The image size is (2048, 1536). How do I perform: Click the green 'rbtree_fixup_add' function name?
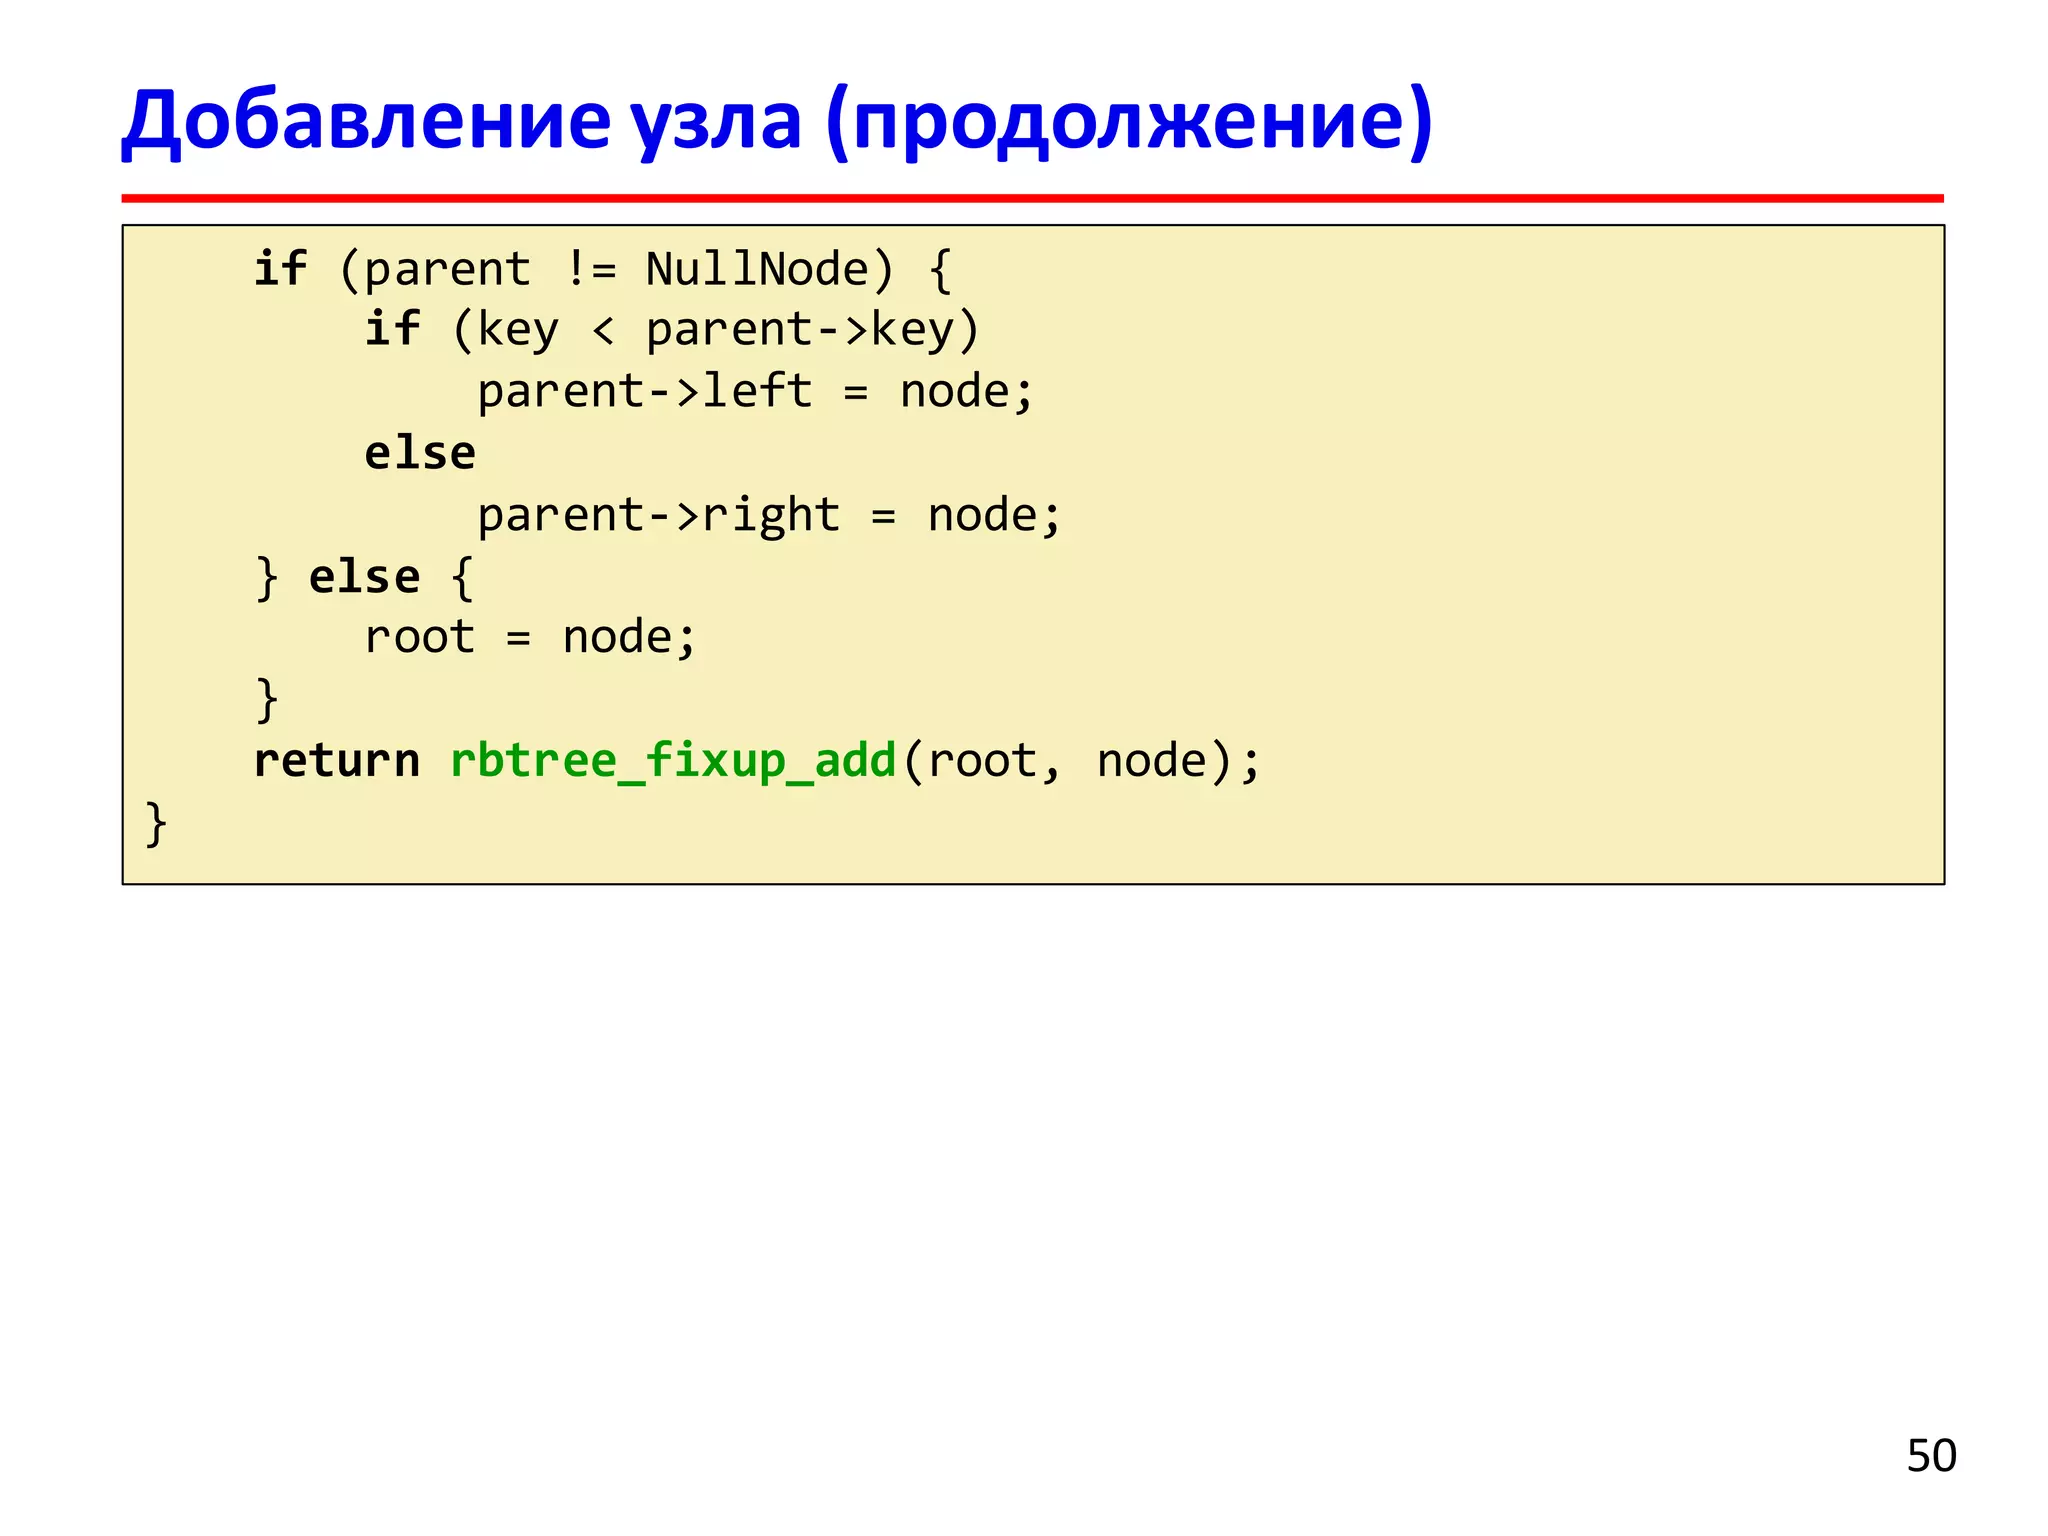click(x=673, y=761)
